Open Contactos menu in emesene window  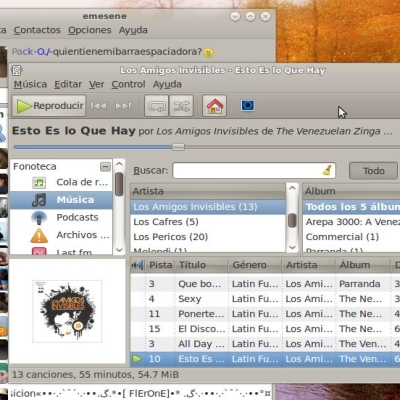[x=37, y=30]
